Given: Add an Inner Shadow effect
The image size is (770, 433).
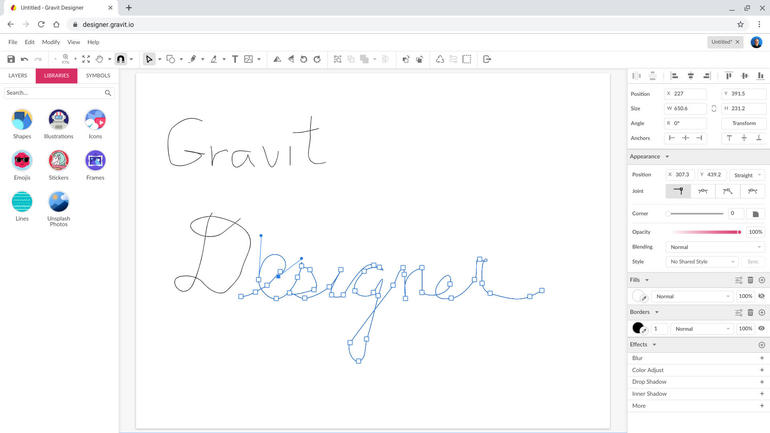Looking at the screenshot, I should coord(762,394).
